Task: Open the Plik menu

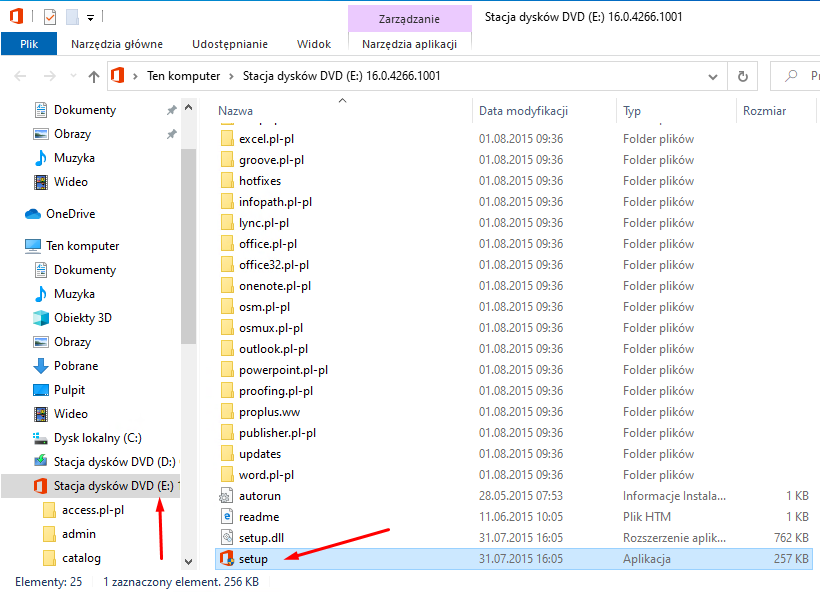Action: (x=29, y=44)
